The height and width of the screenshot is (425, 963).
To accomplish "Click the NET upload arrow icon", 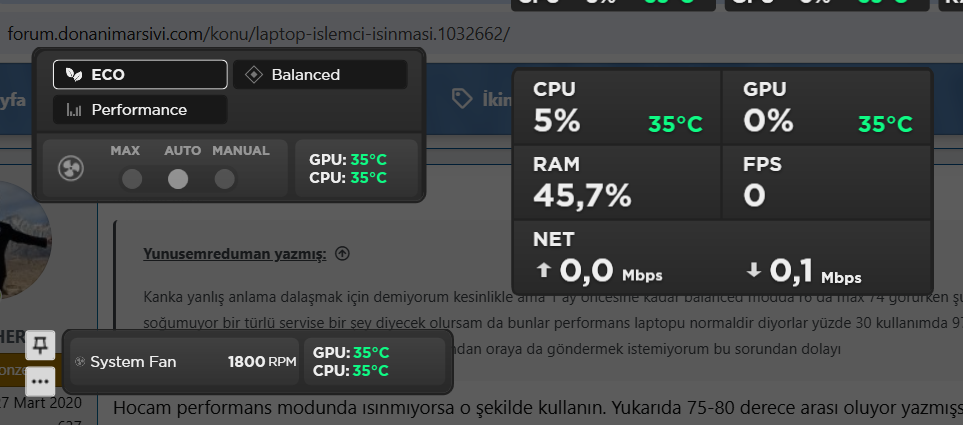I will pos(544,269).
